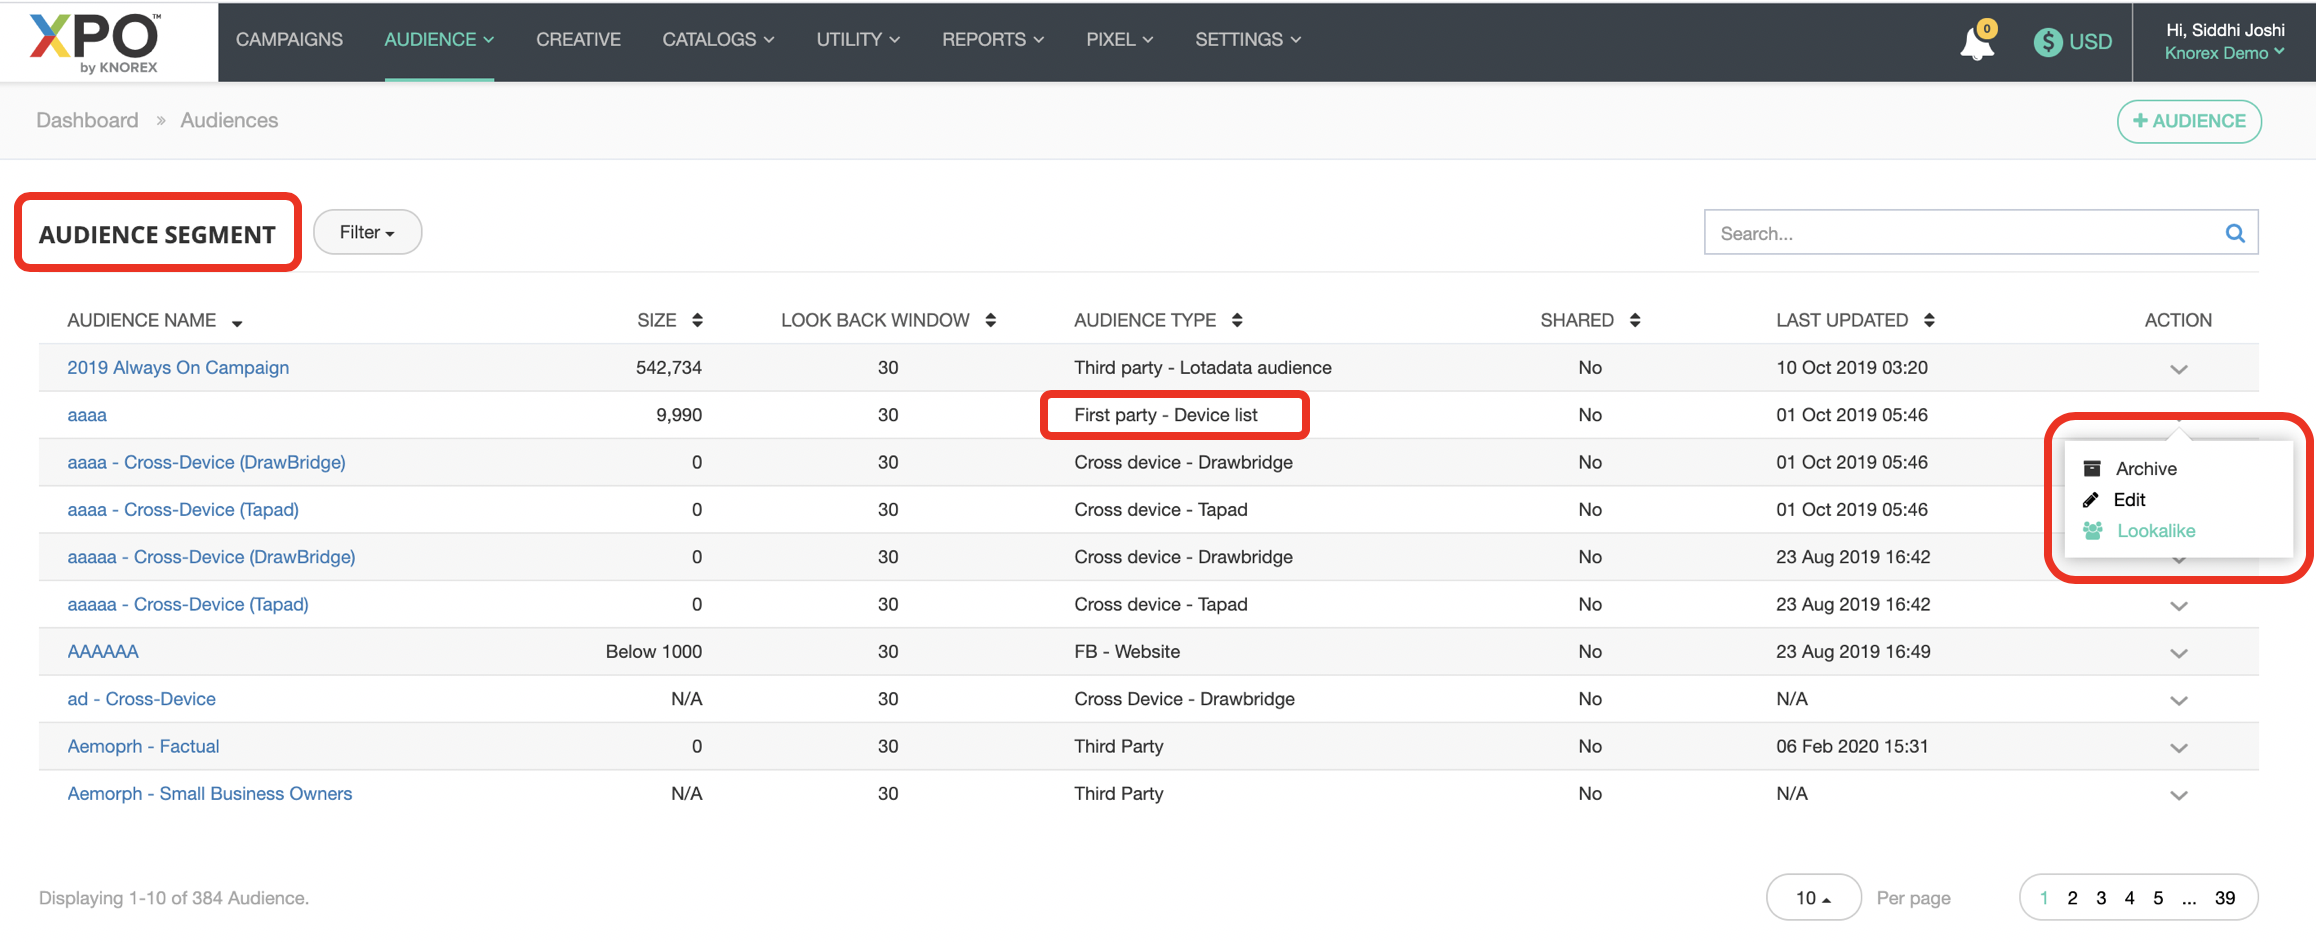Open the per page count dropdown

tap(1812, 898)
